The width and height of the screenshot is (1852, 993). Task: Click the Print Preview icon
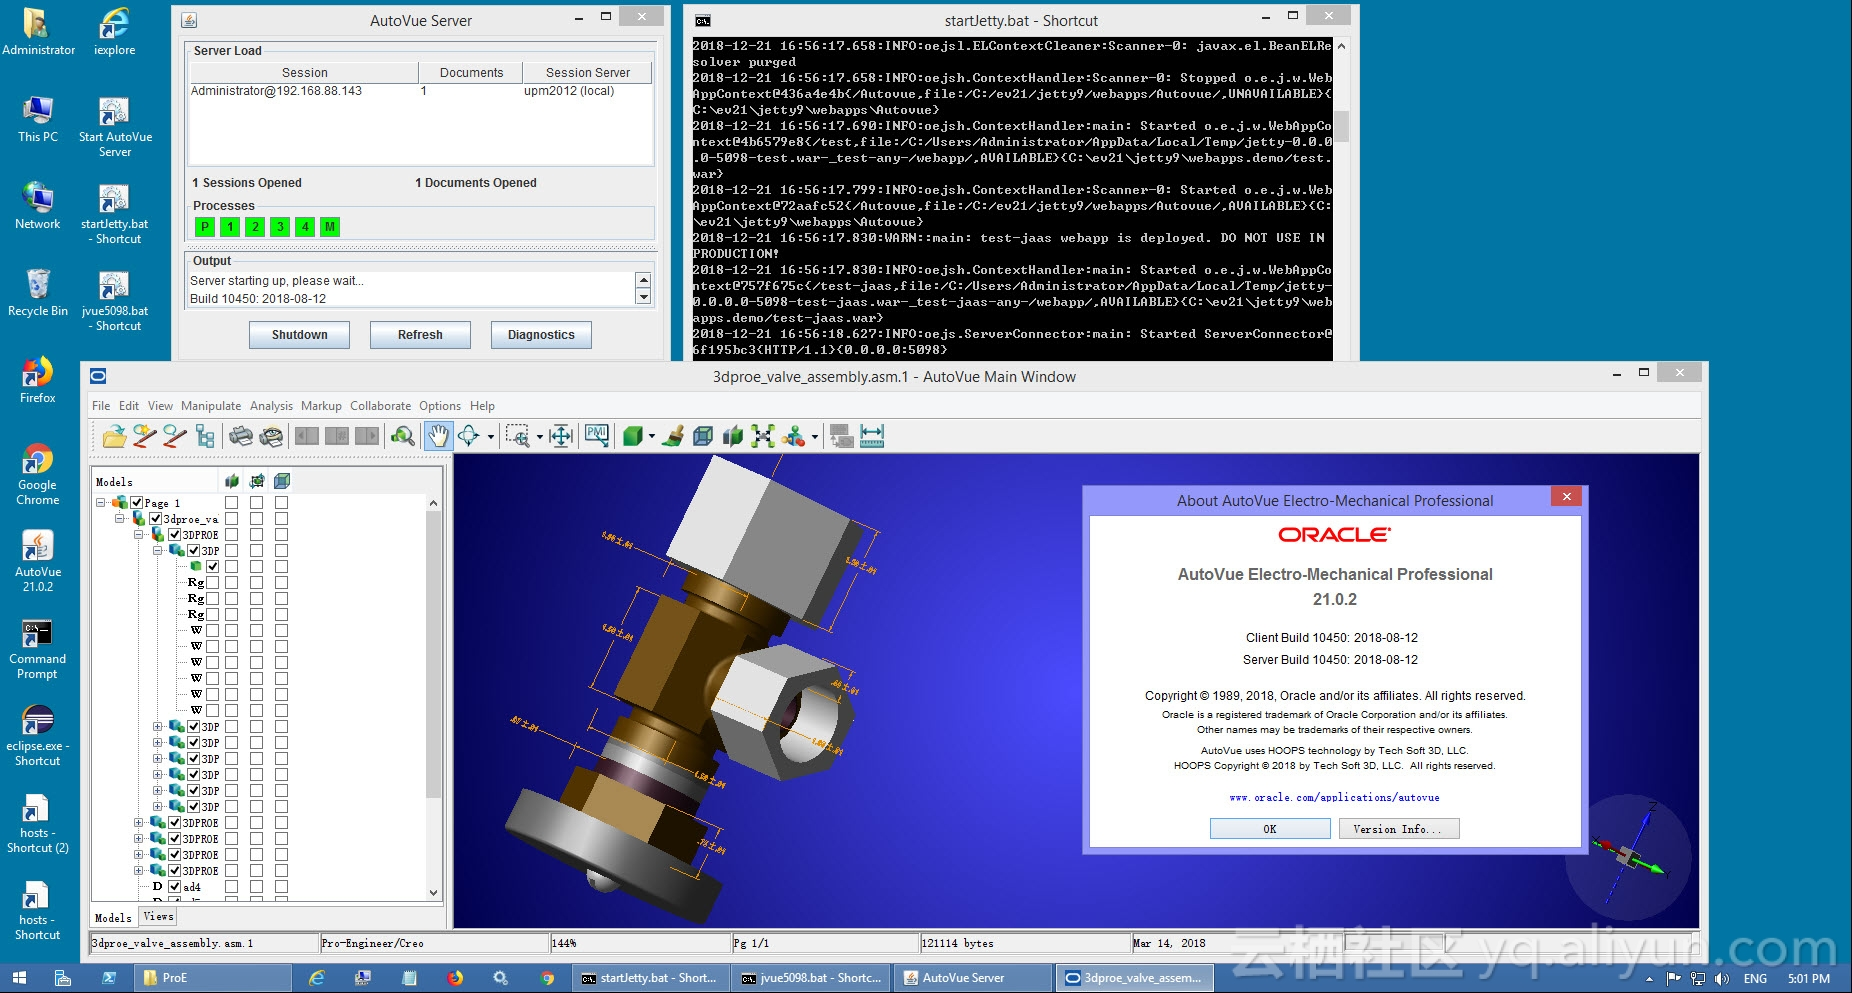coord(271,436)
